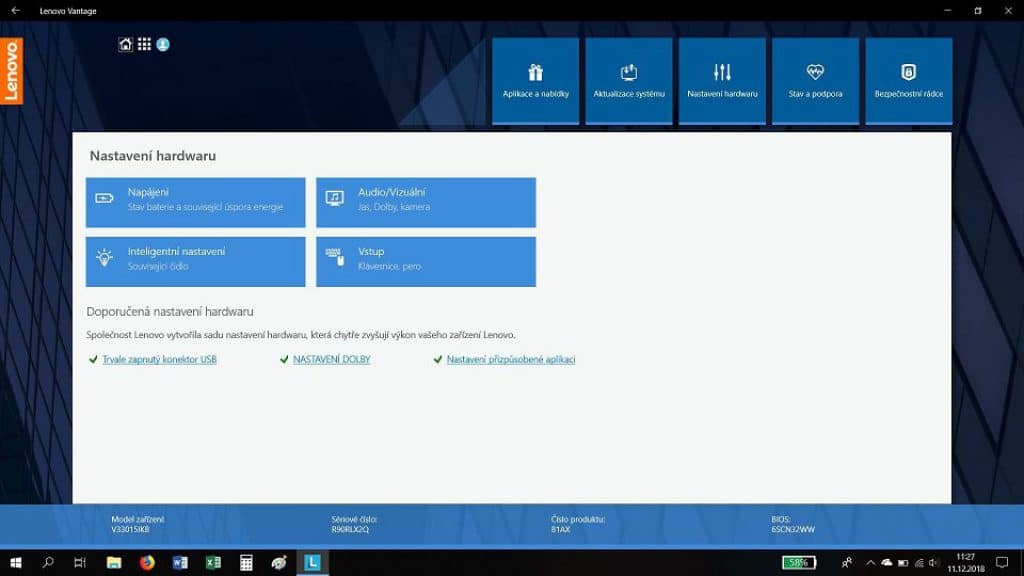
Task: Open the Stav a podpora tile
Action: [815, 81]
